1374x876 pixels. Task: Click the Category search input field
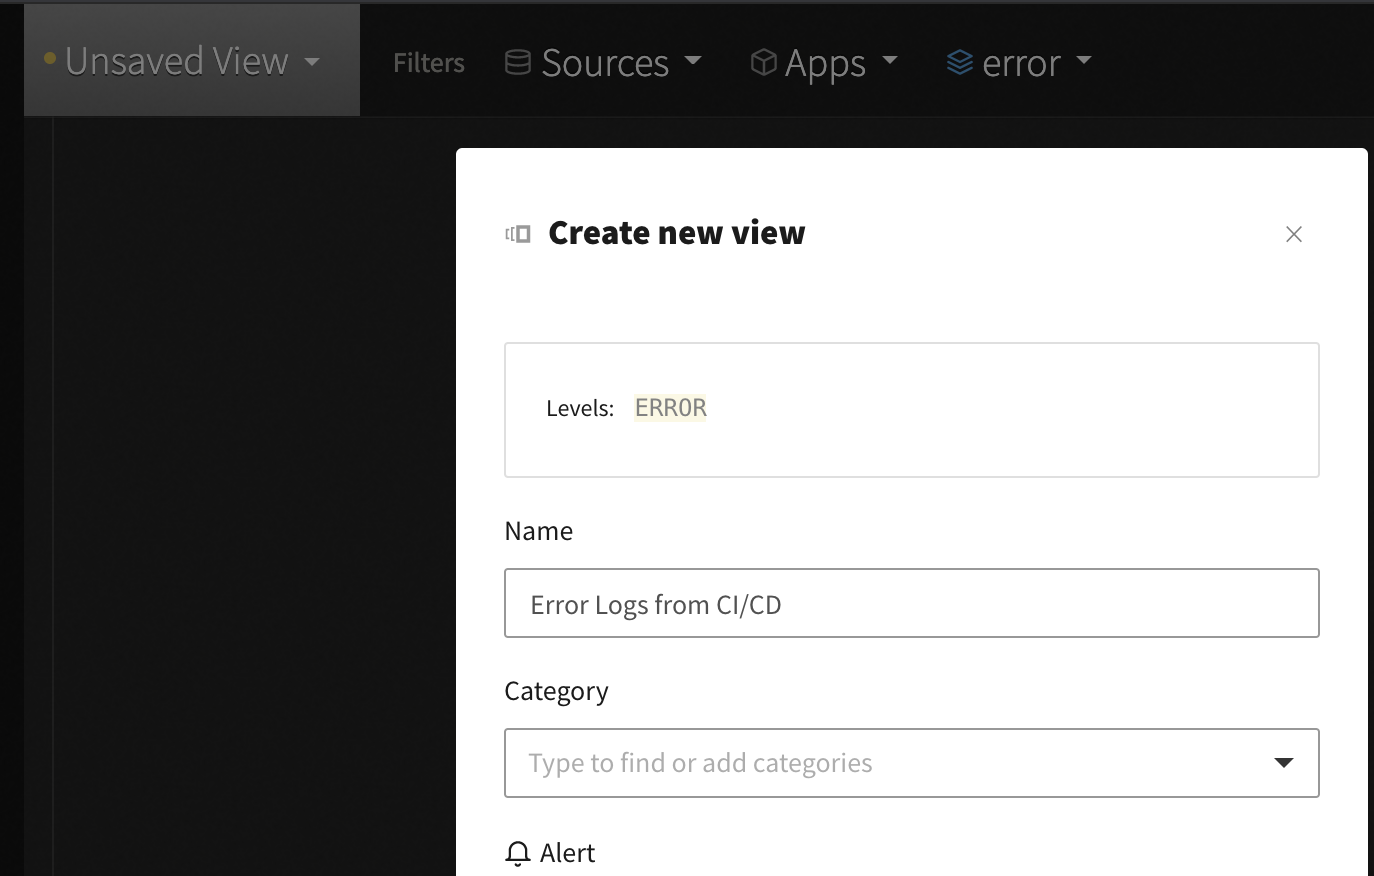click(x=880, y=763)
